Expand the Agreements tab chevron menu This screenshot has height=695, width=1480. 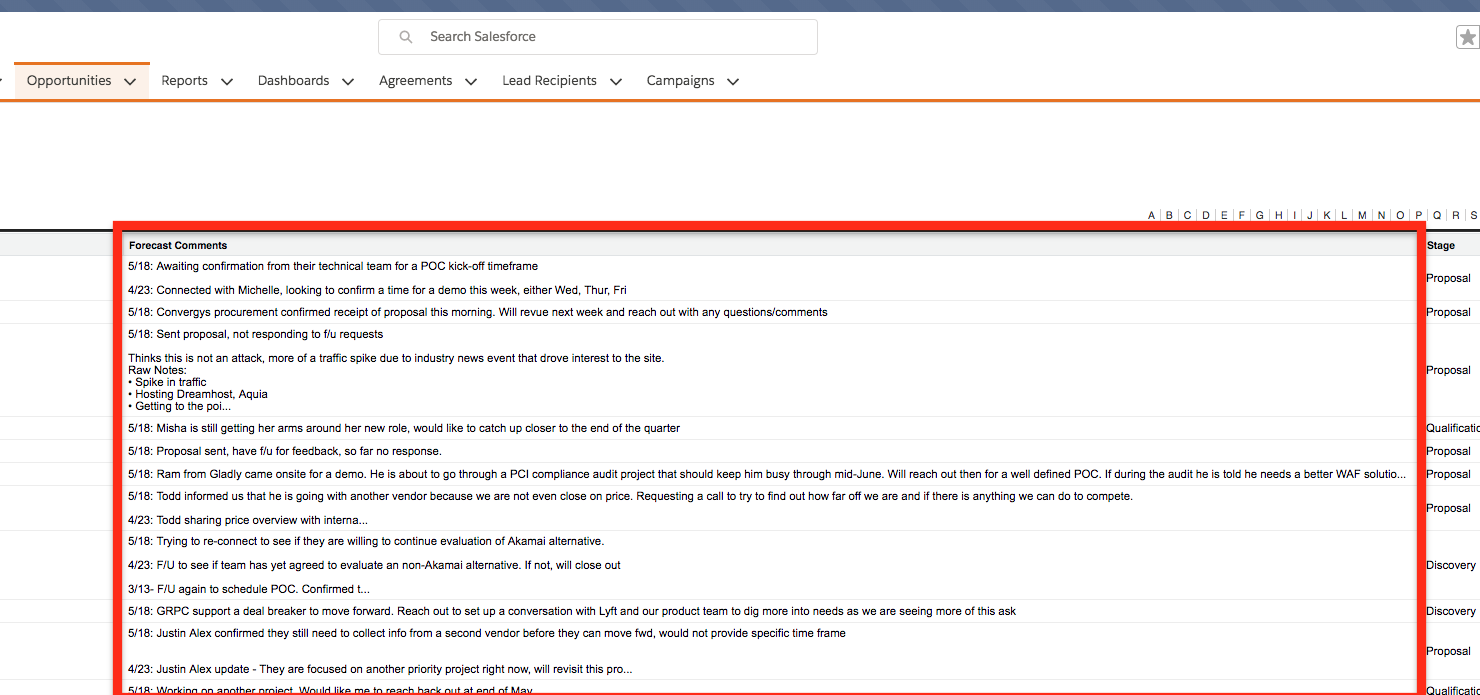coord(470,82)
